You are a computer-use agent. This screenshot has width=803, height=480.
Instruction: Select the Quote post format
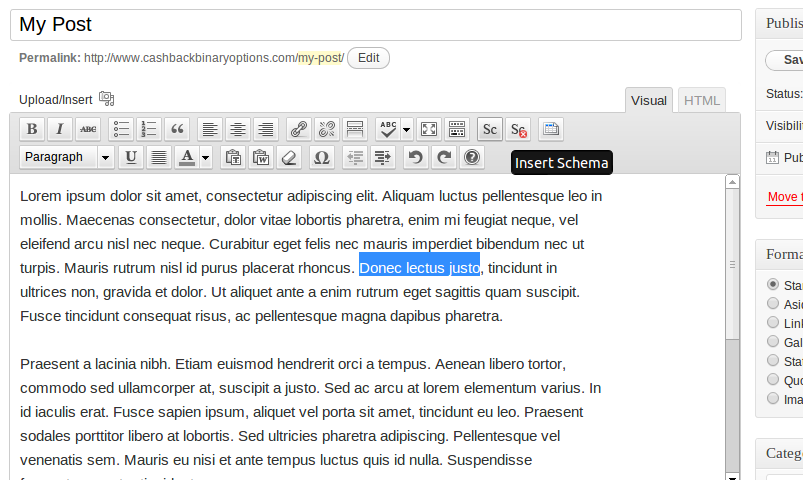pyautogui.click(x=773, y=379)
